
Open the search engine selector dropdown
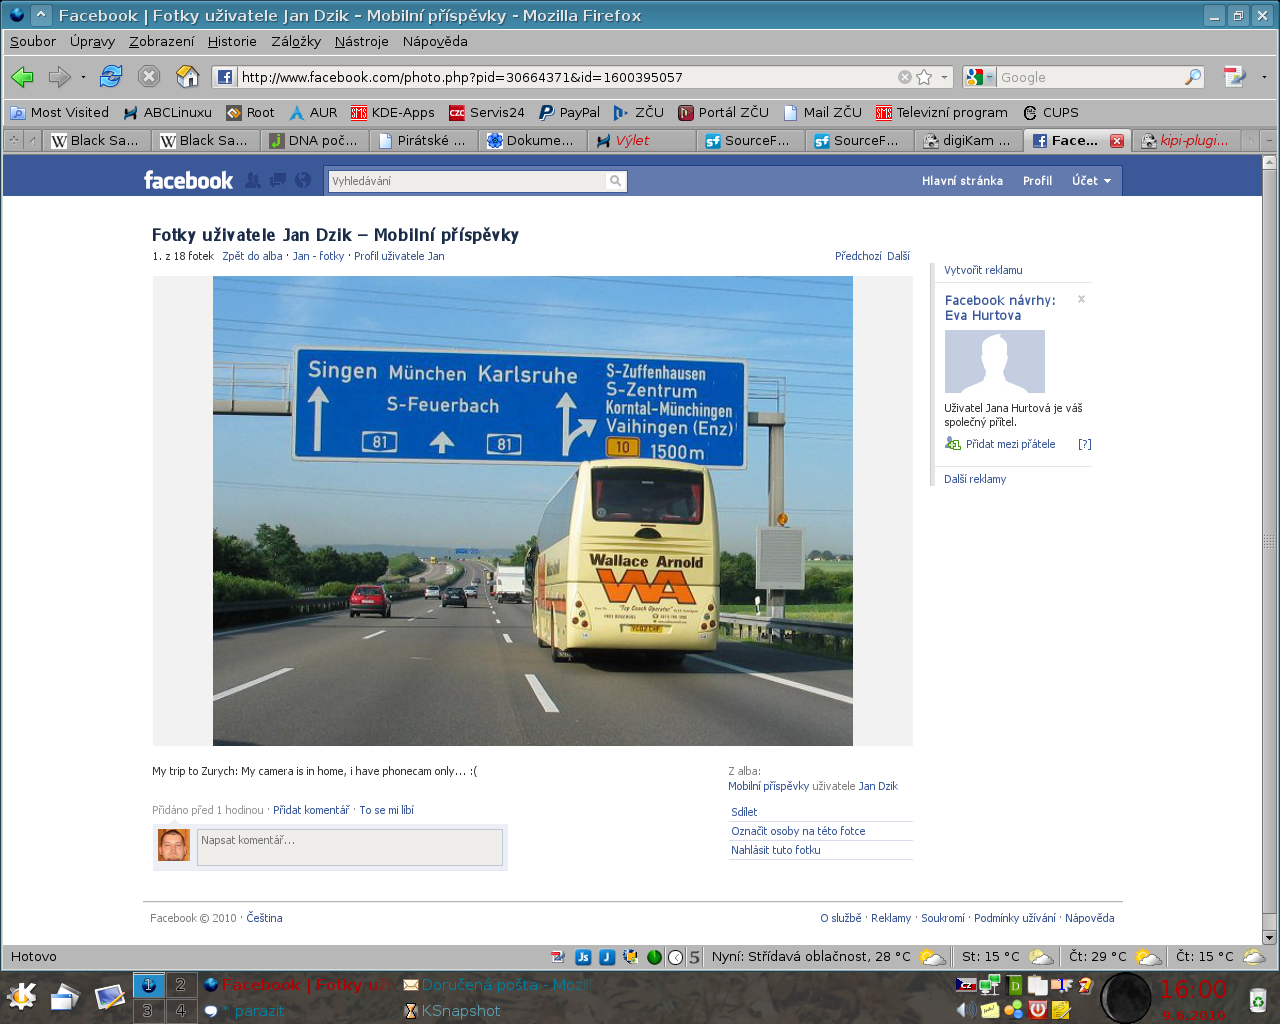[x=980, y=77]
